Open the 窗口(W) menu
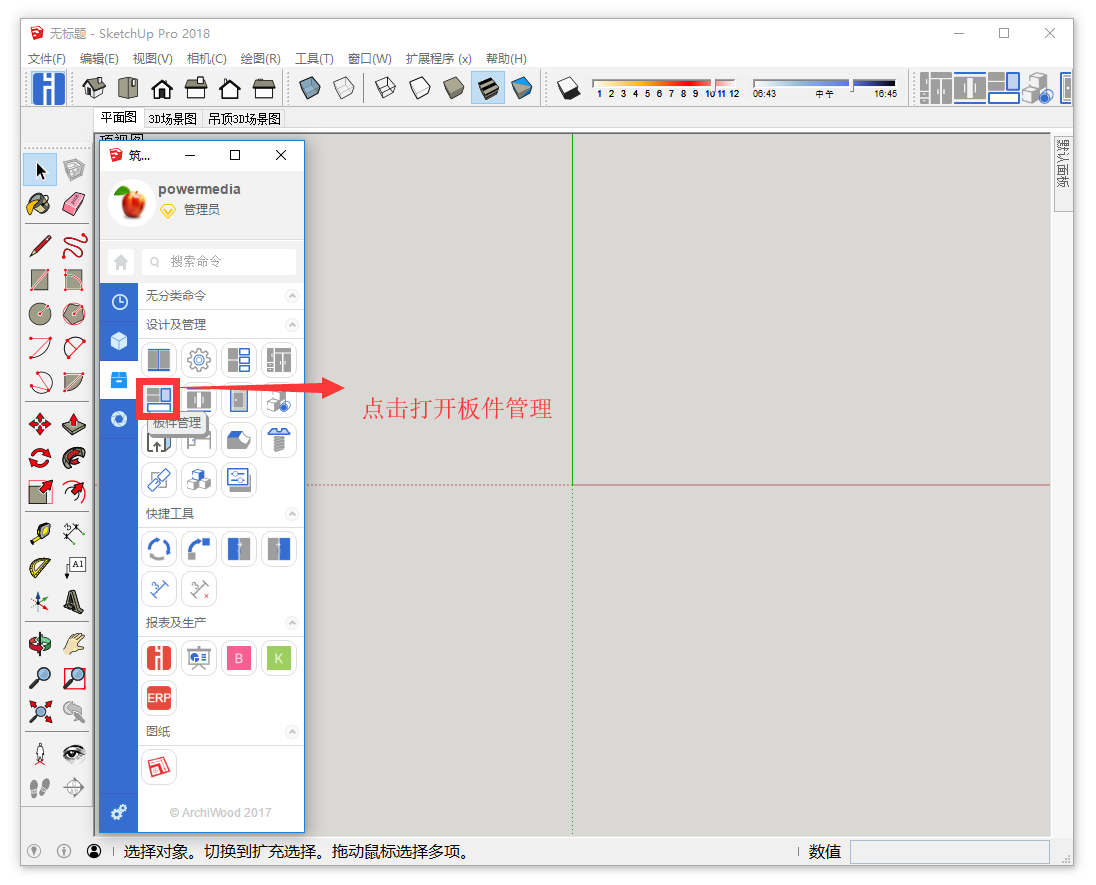1096x885 pixels. coord(368,58)
